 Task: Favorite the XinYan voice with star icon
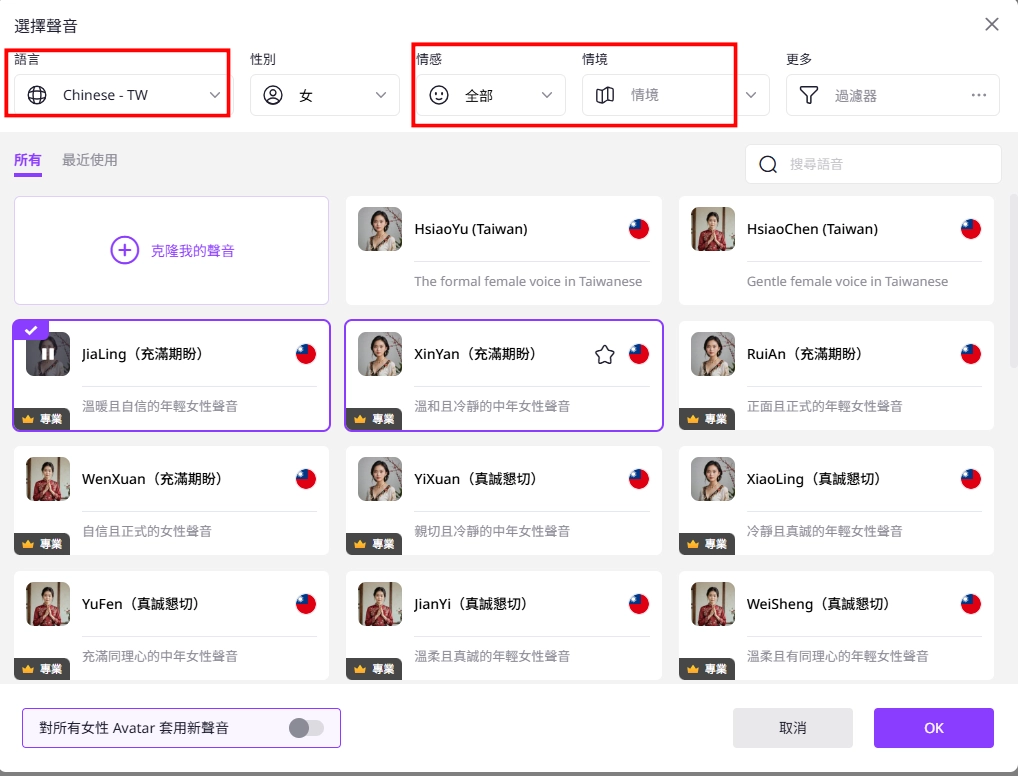[604, 354]
